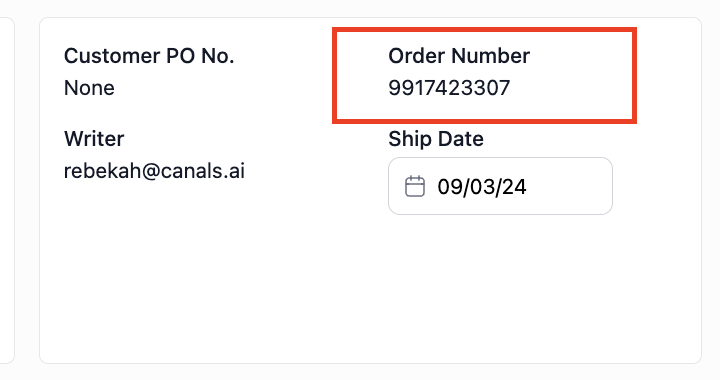Click the page background outside the card
The width and height of the screenshot is (720, 380).
pyautogui.click(x=360, y=7)
